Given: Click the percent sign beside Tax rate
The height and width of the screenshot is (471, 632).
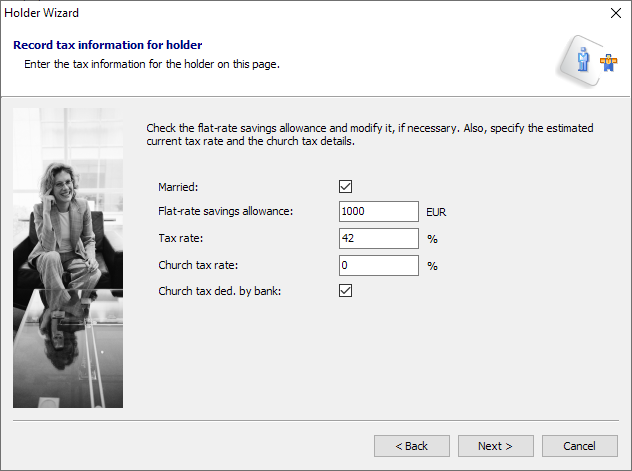Looking at the screenshot, I should [432, 240].
